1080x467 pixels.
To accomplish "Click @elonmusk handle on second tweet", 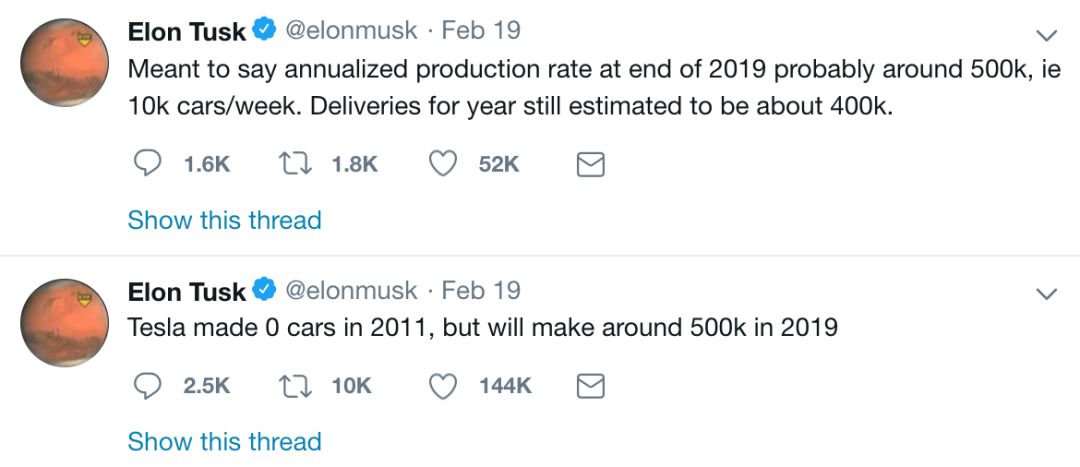I will [x=351, y=290].
